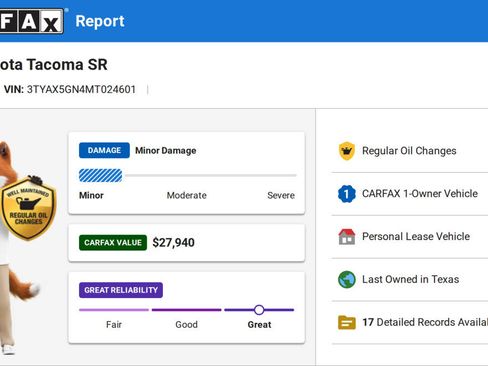Click the reliability slider circle handle
Image resolution: width=488 pixels, height=366 pixels.
(x=259, y=310)
